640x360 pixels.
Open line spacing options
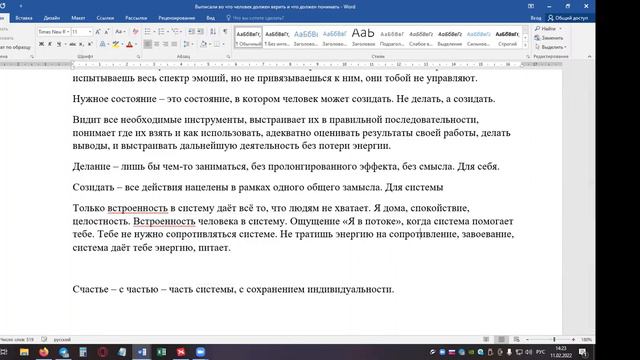pos(187,44)
